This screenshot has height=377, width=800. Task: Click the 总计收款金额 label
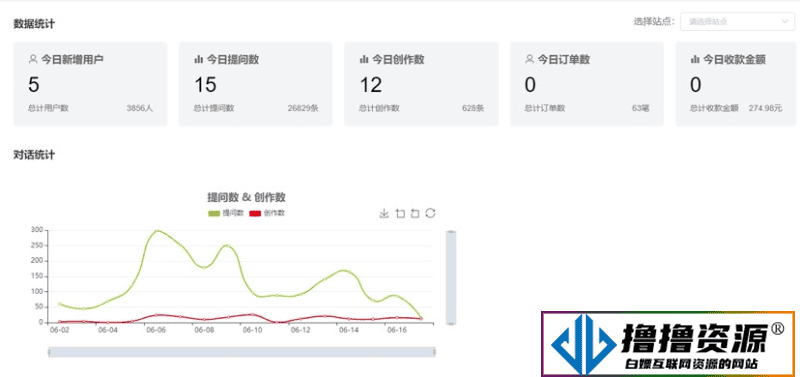(714, 108)
